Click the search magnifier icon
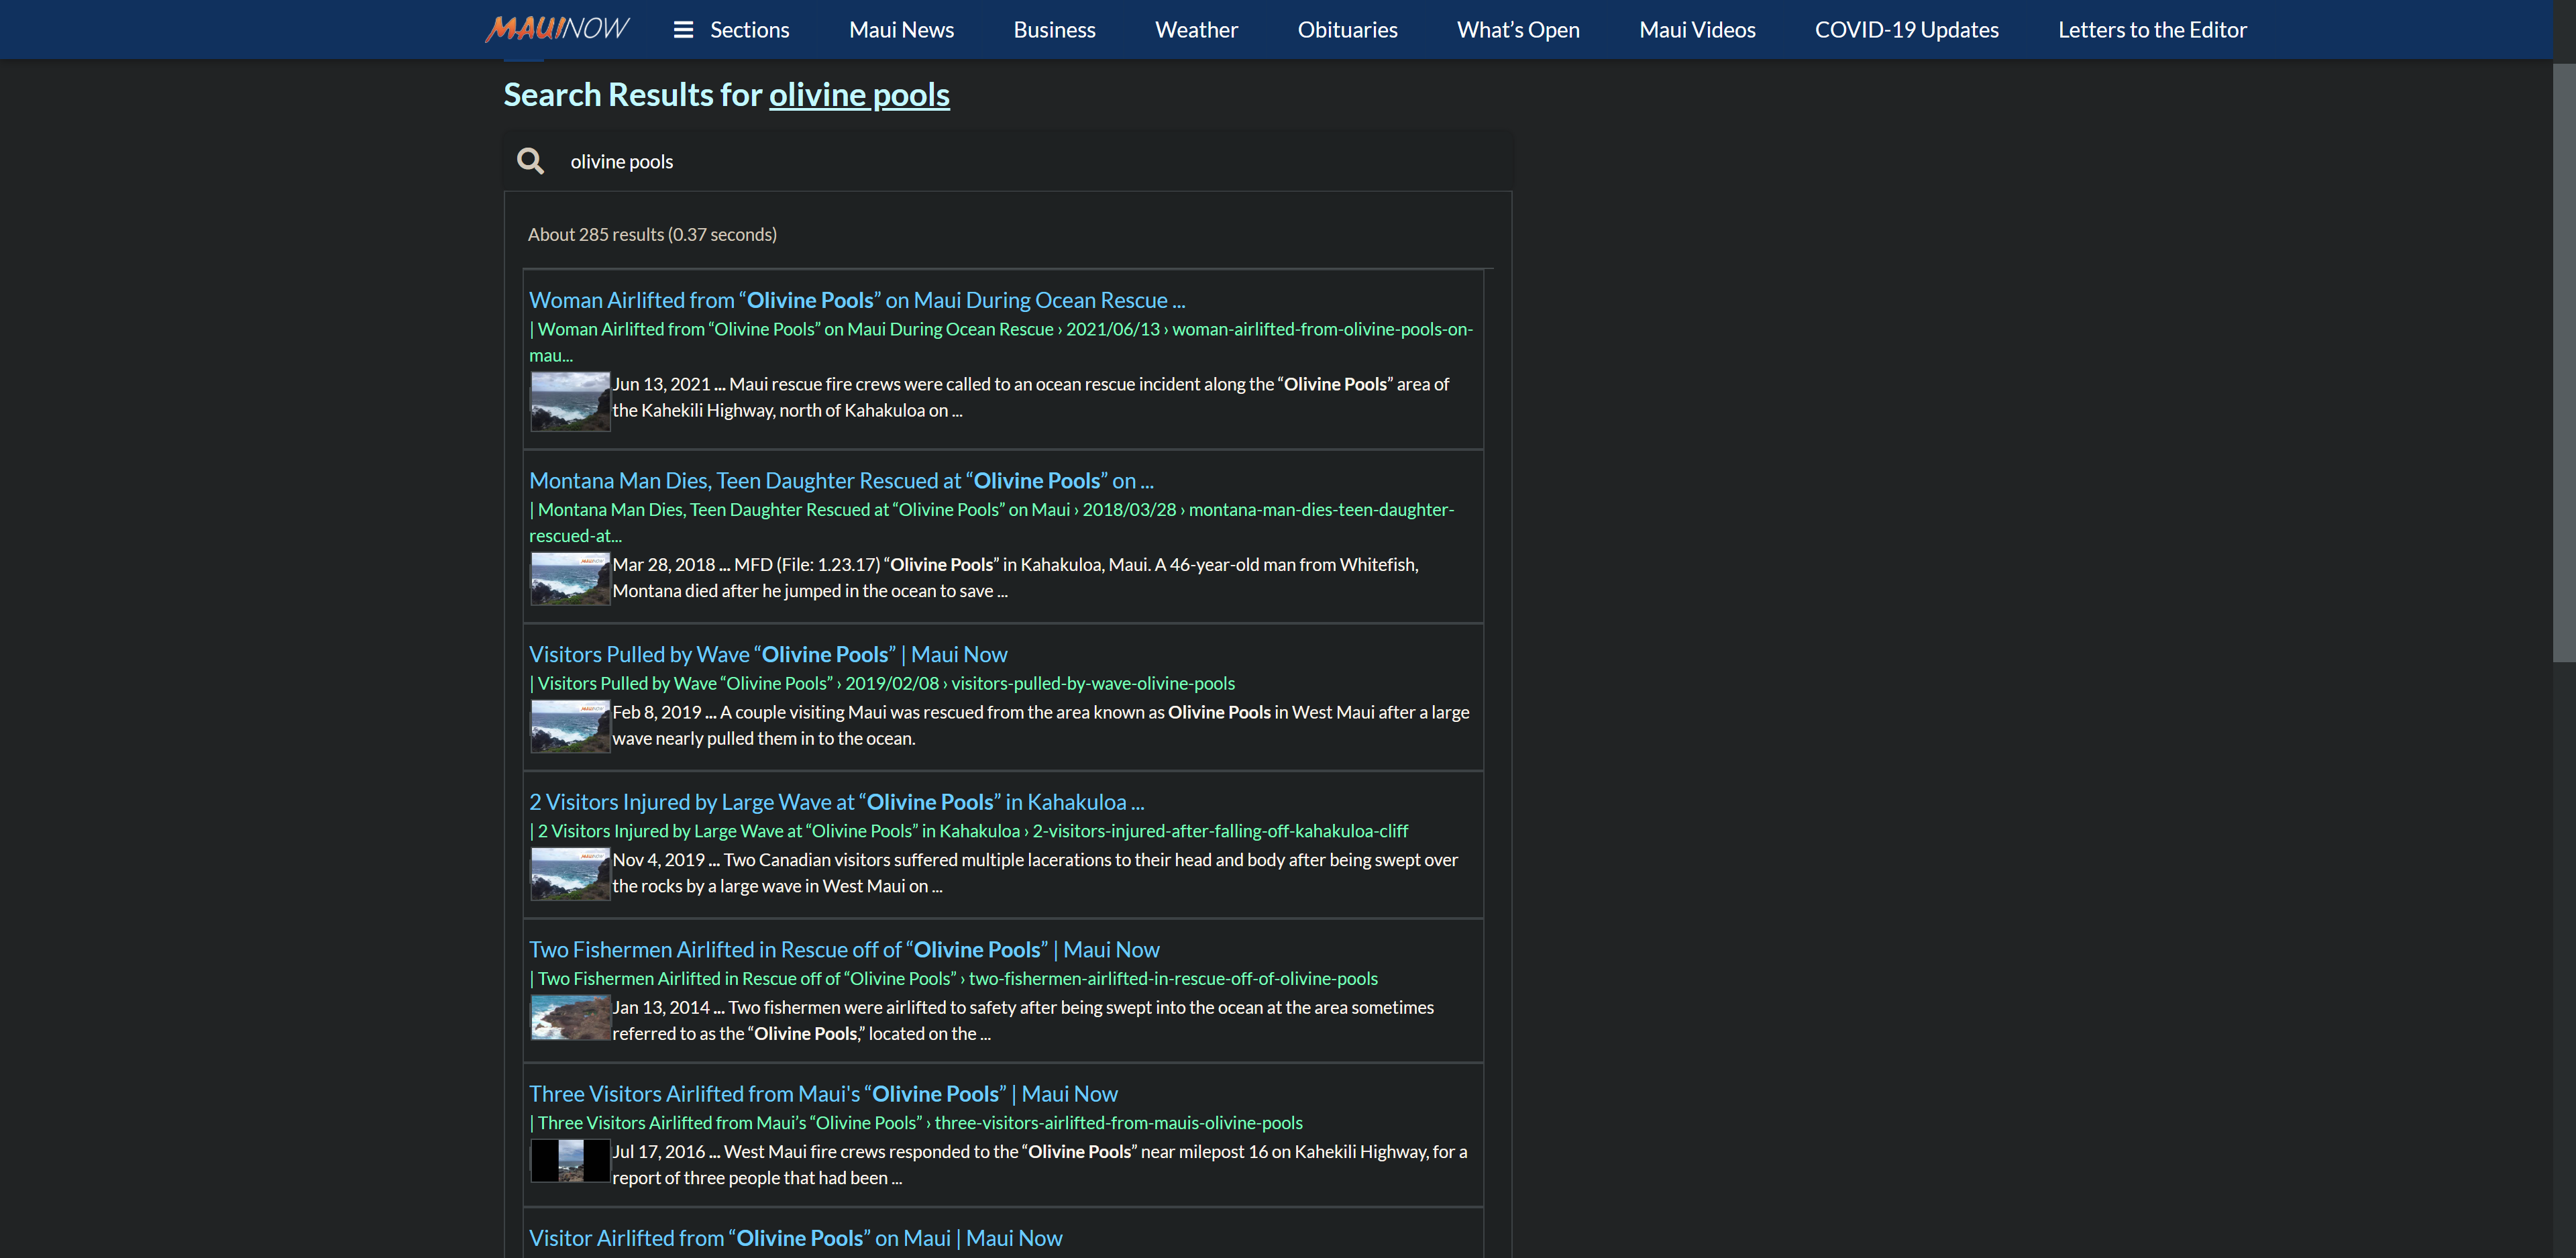 point(530,161)
